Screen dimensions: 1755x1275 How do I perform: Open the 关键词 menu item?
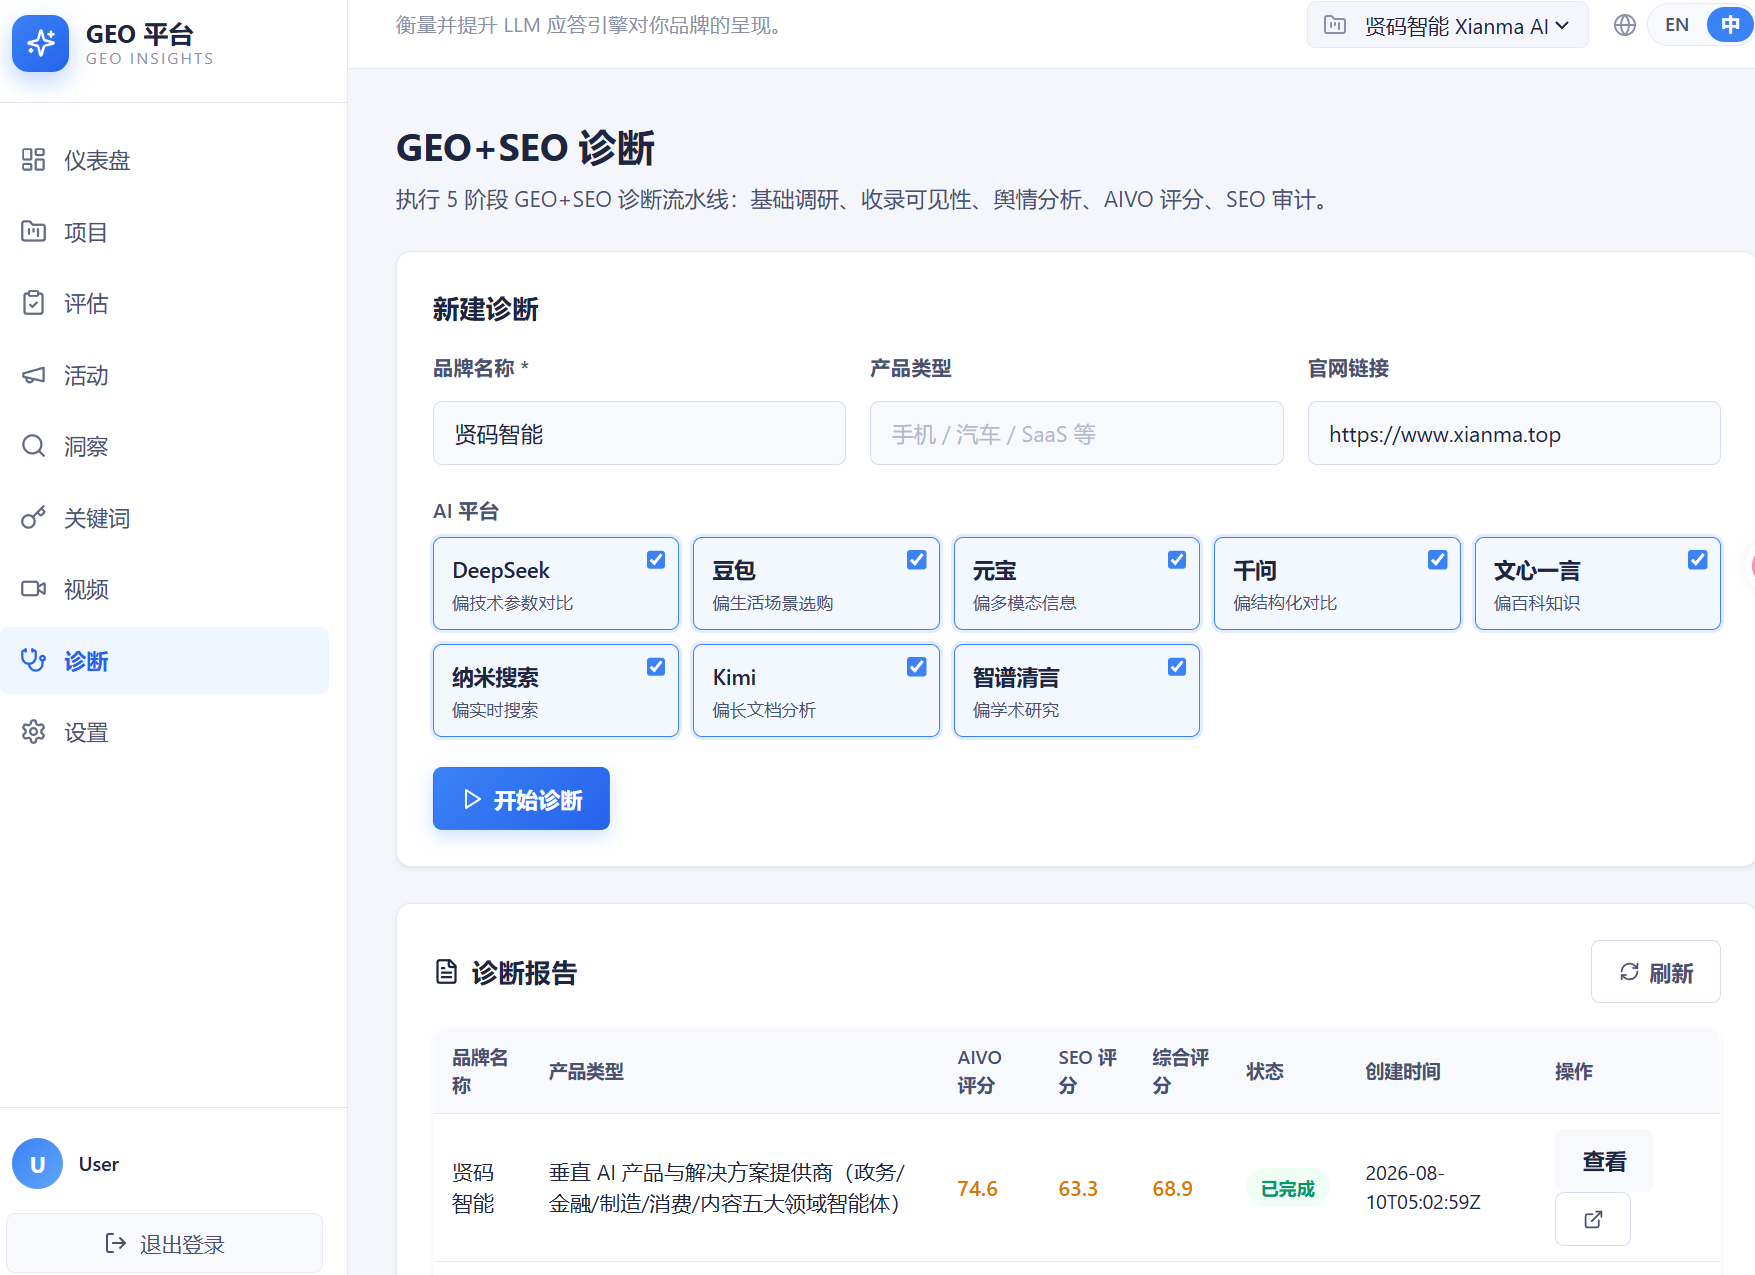[x=165, y=518]
